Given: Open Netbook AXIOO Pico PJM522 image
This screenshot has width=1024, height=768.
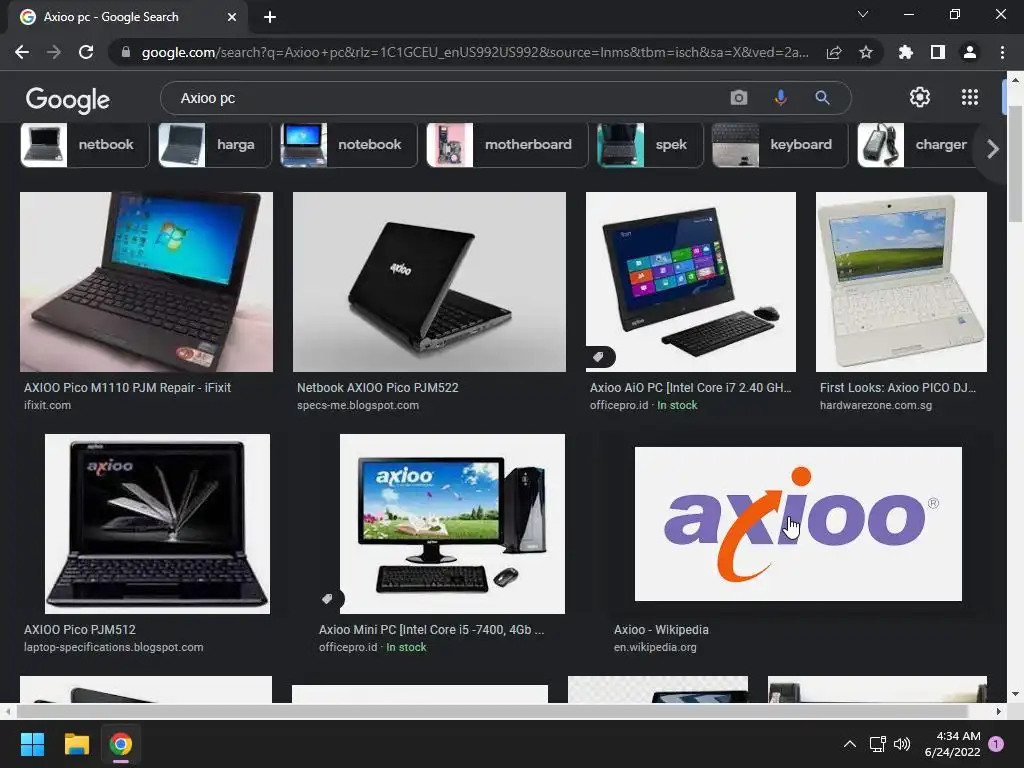Looking at the screenshot, I should click(x=429, y=281).
